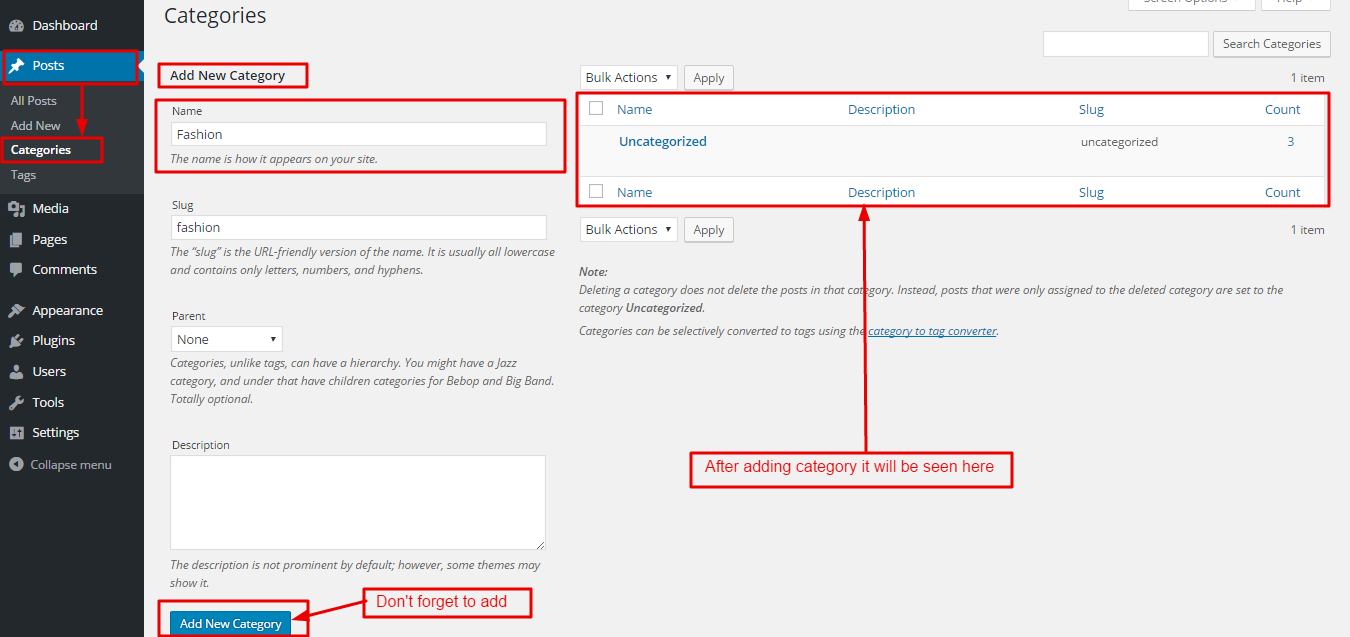The width and height of the screenshot is (1350, 637).
Task: Select Categories submenu item
Action: pos(41,150)
